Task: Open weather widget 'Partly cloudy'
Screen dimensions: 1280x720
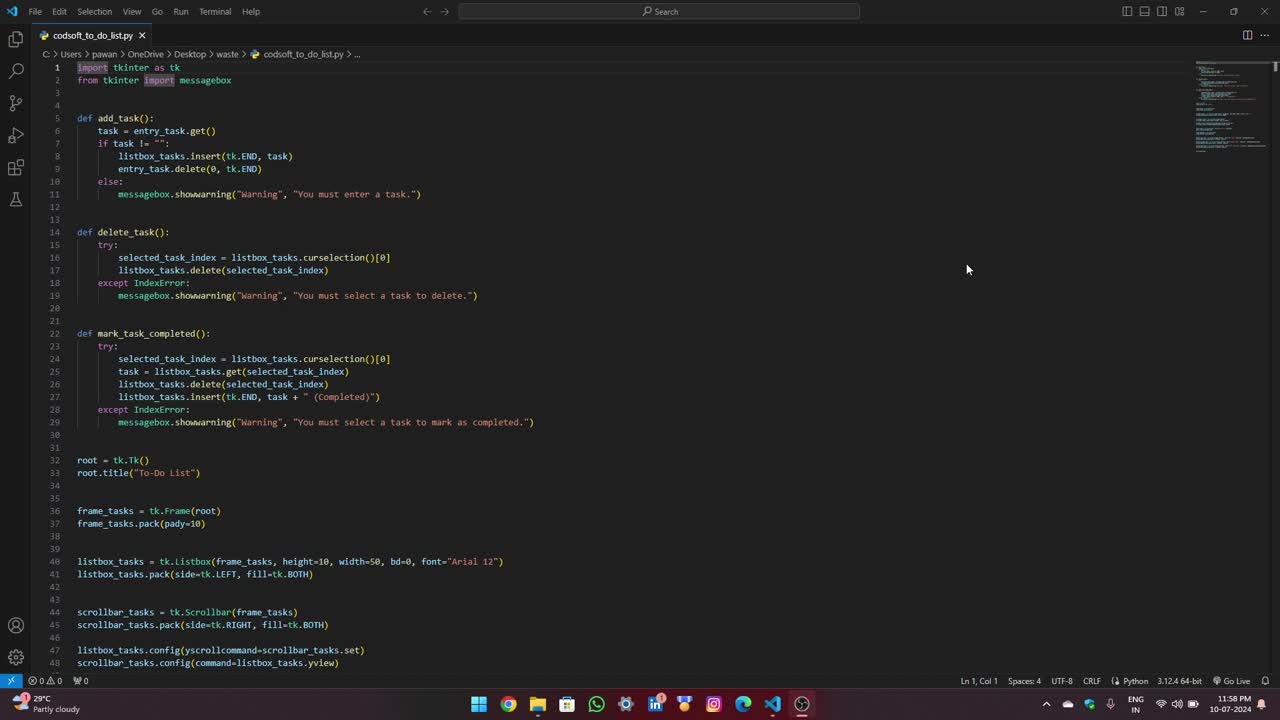Action: pos(45,704)
